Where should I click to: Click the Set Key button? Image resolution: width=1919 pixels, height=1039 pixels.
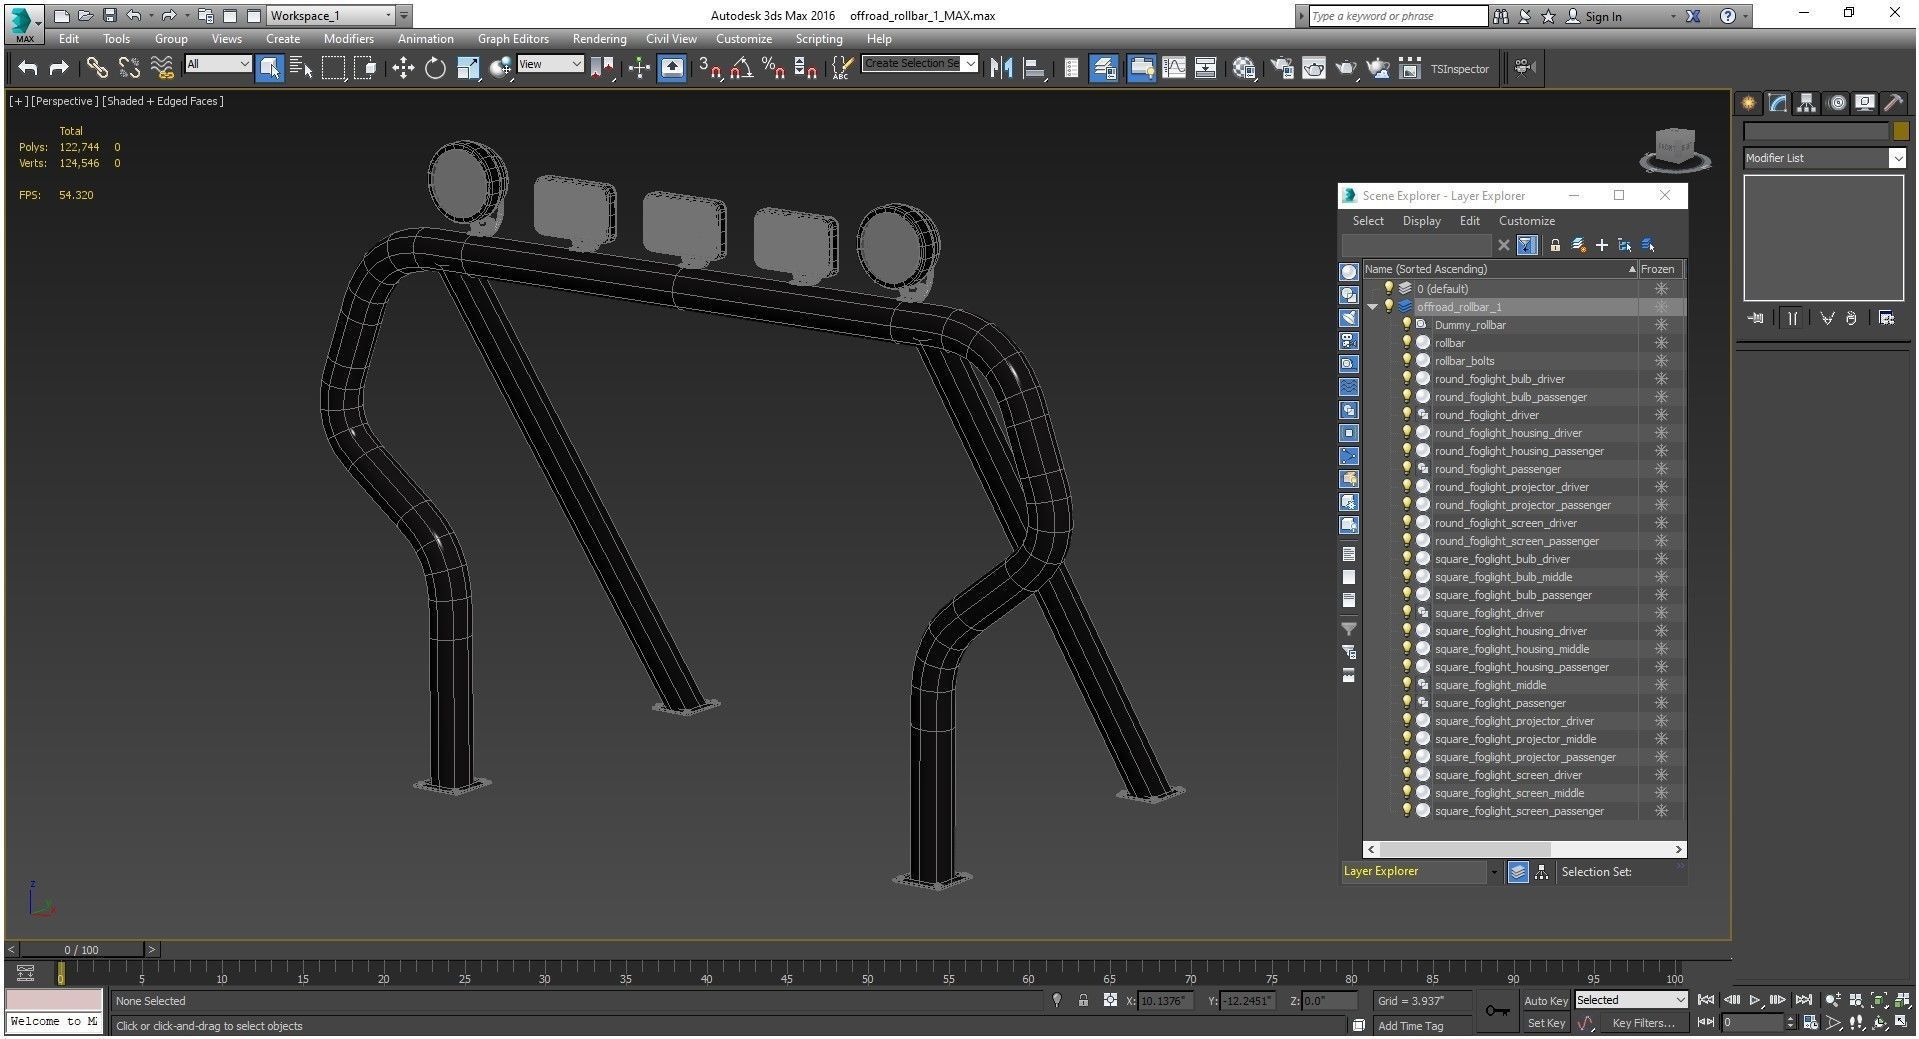point(1545,1023)
